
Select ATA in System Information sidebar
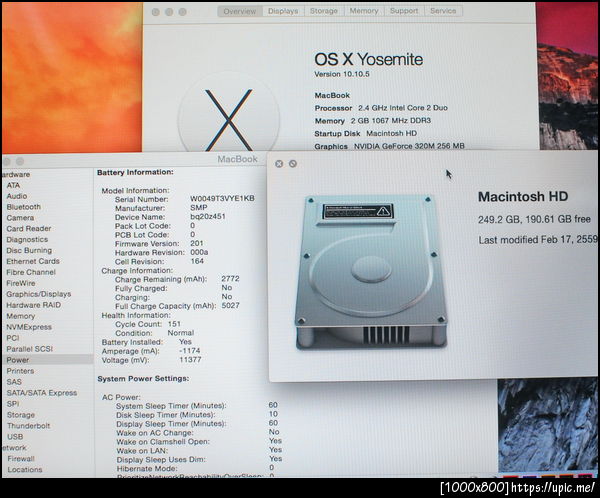click(13, 185)
